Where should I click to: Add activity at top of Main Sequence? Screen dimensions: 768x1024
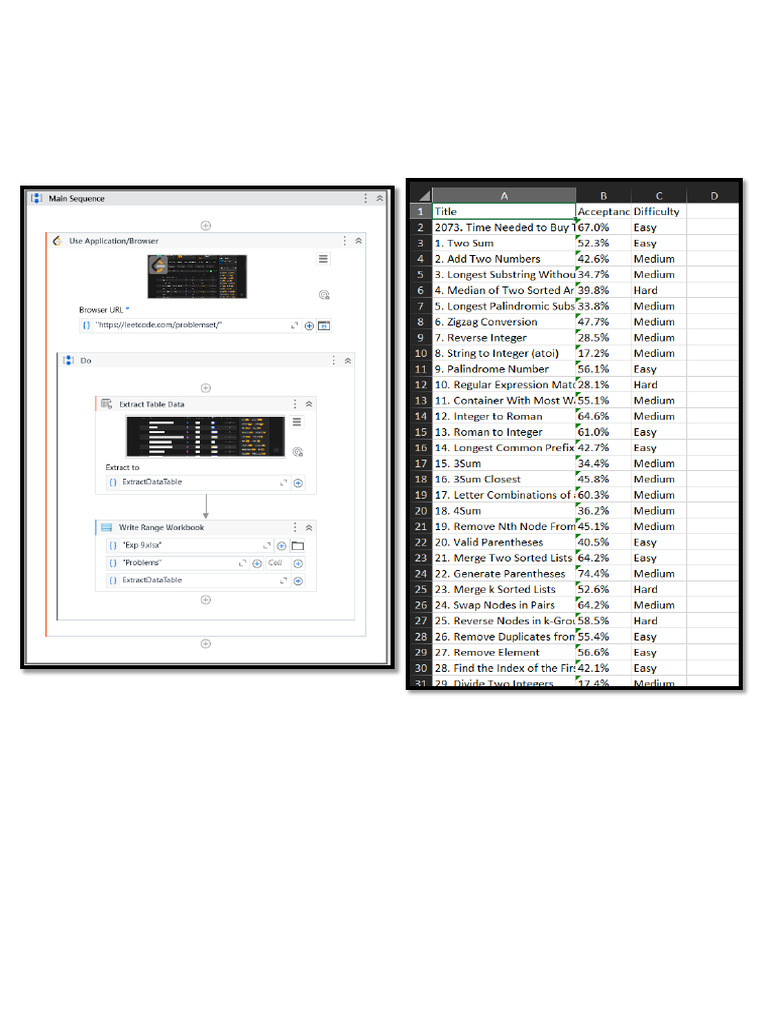(x=206, y=225)
